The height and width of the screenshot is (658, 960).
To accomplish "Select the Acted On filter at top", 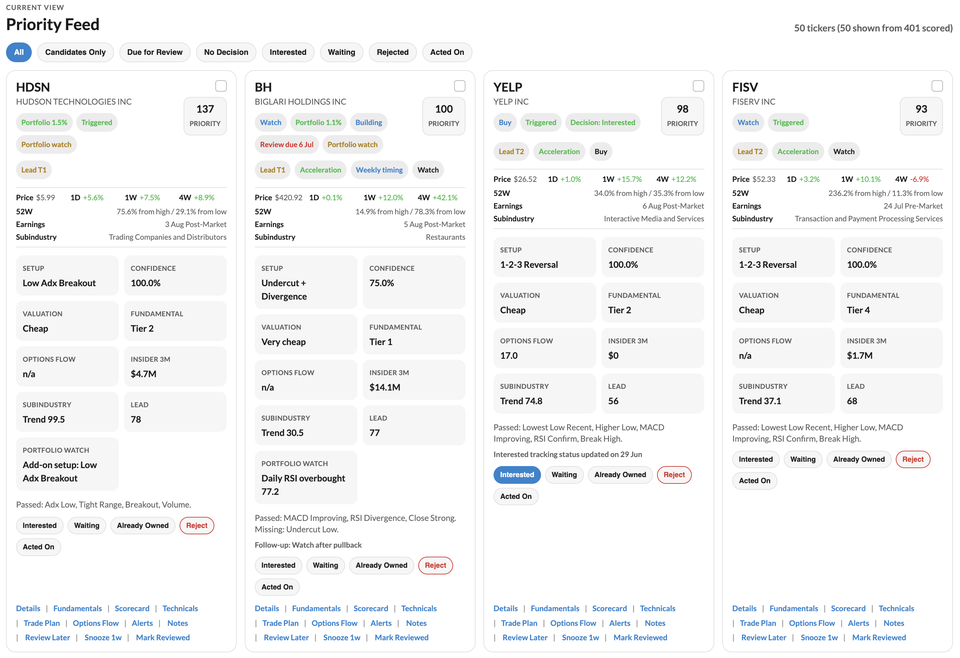I will tap(447, 52).
